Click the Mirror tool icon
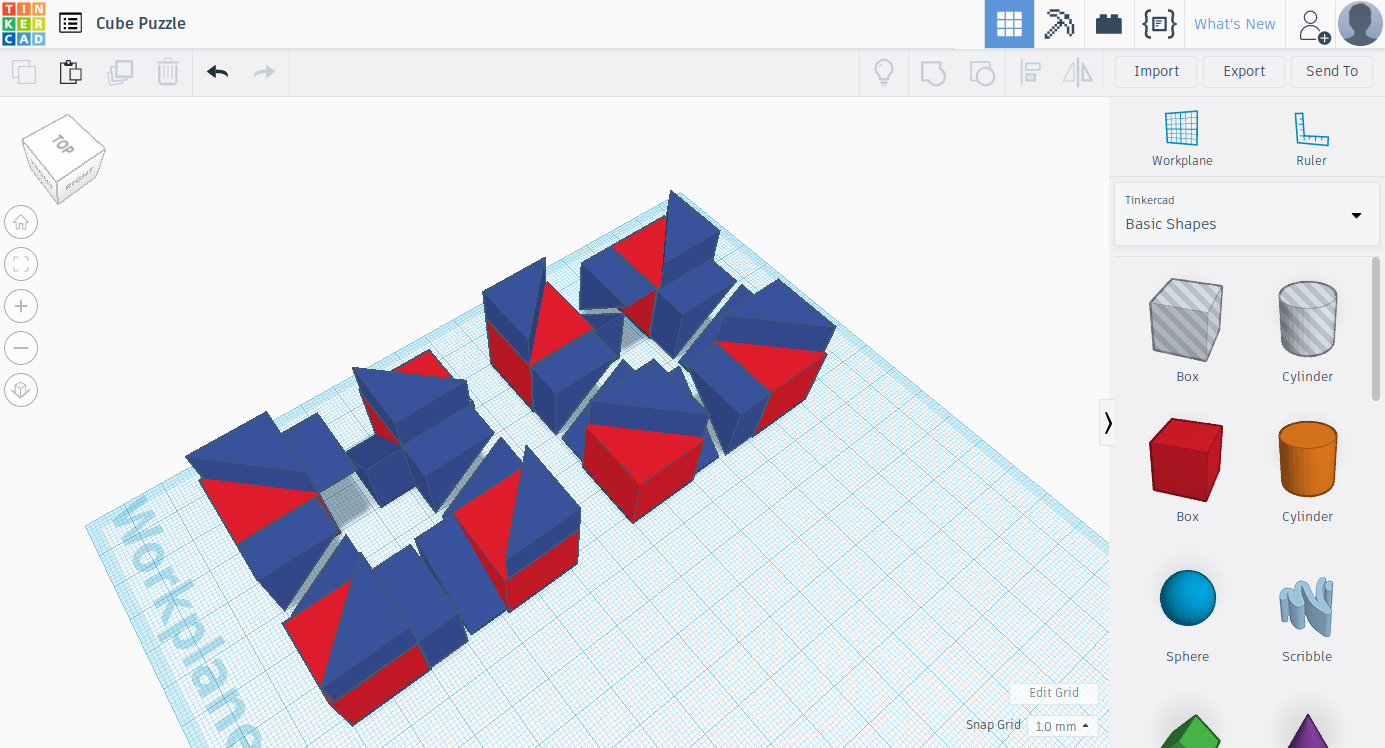 (x=1078, y=72)
